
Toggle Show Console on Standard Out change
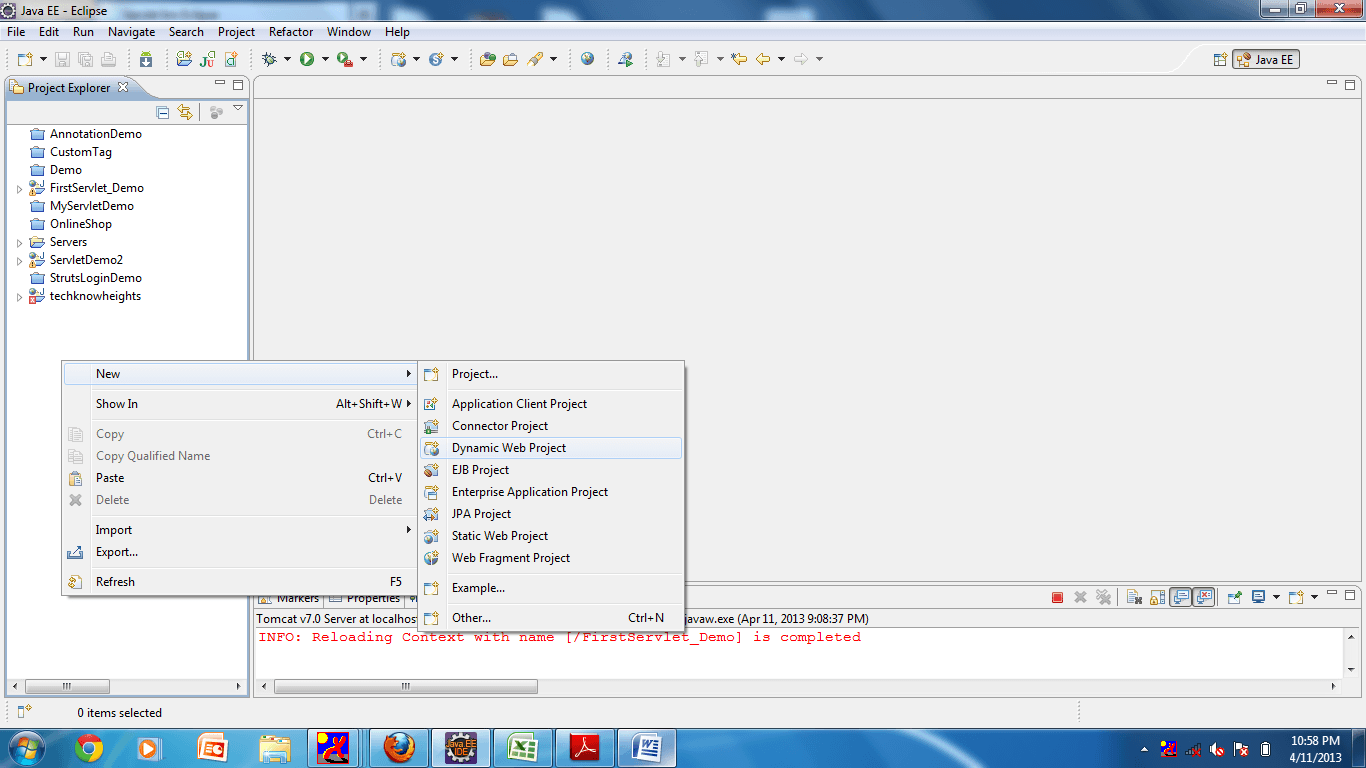point(1181,597)
